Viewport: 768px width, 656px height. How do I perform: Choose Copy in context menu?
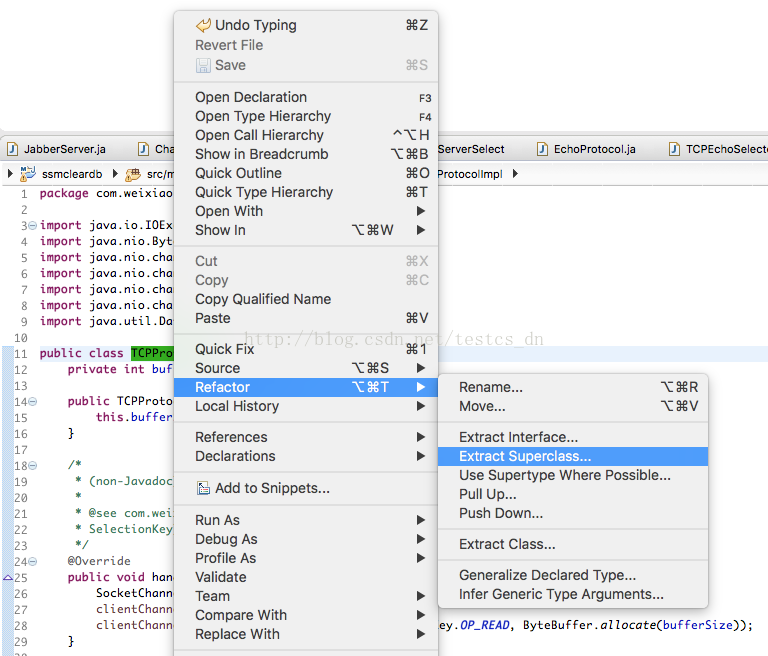(x=306, y=280)
